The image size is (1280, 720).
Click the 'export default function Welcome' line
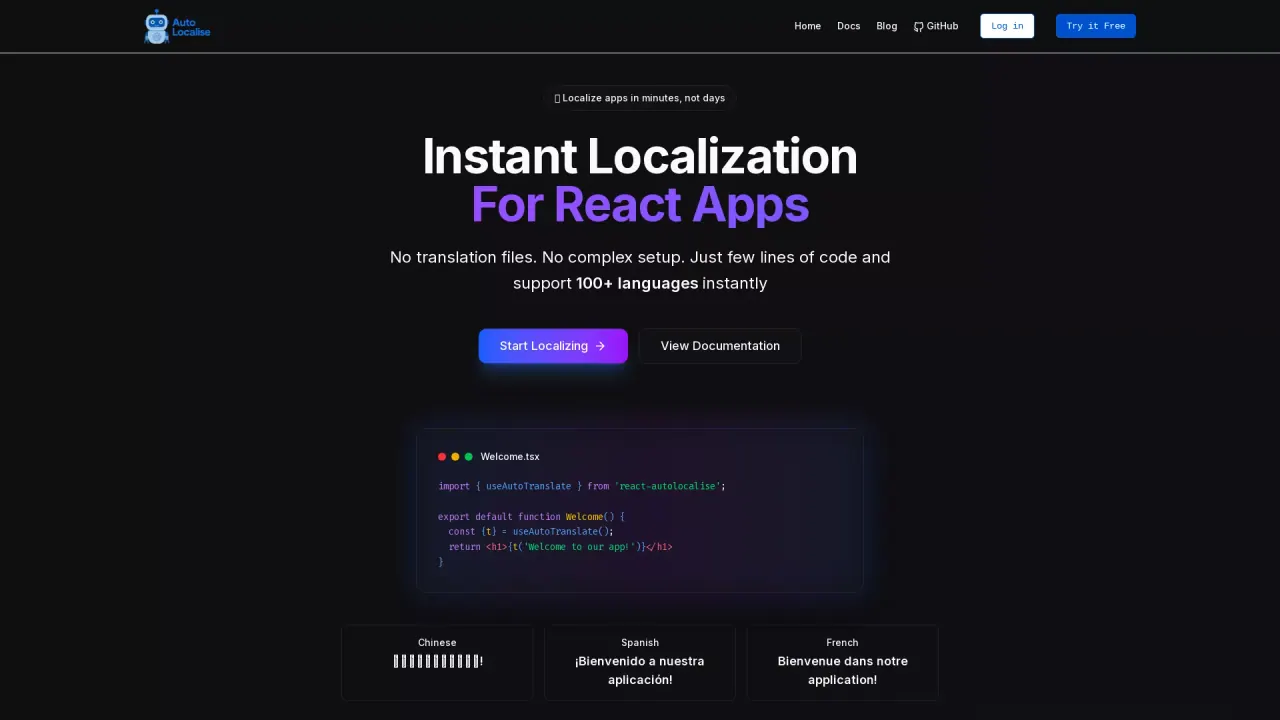pyautogui.click(x=531, y=517)
